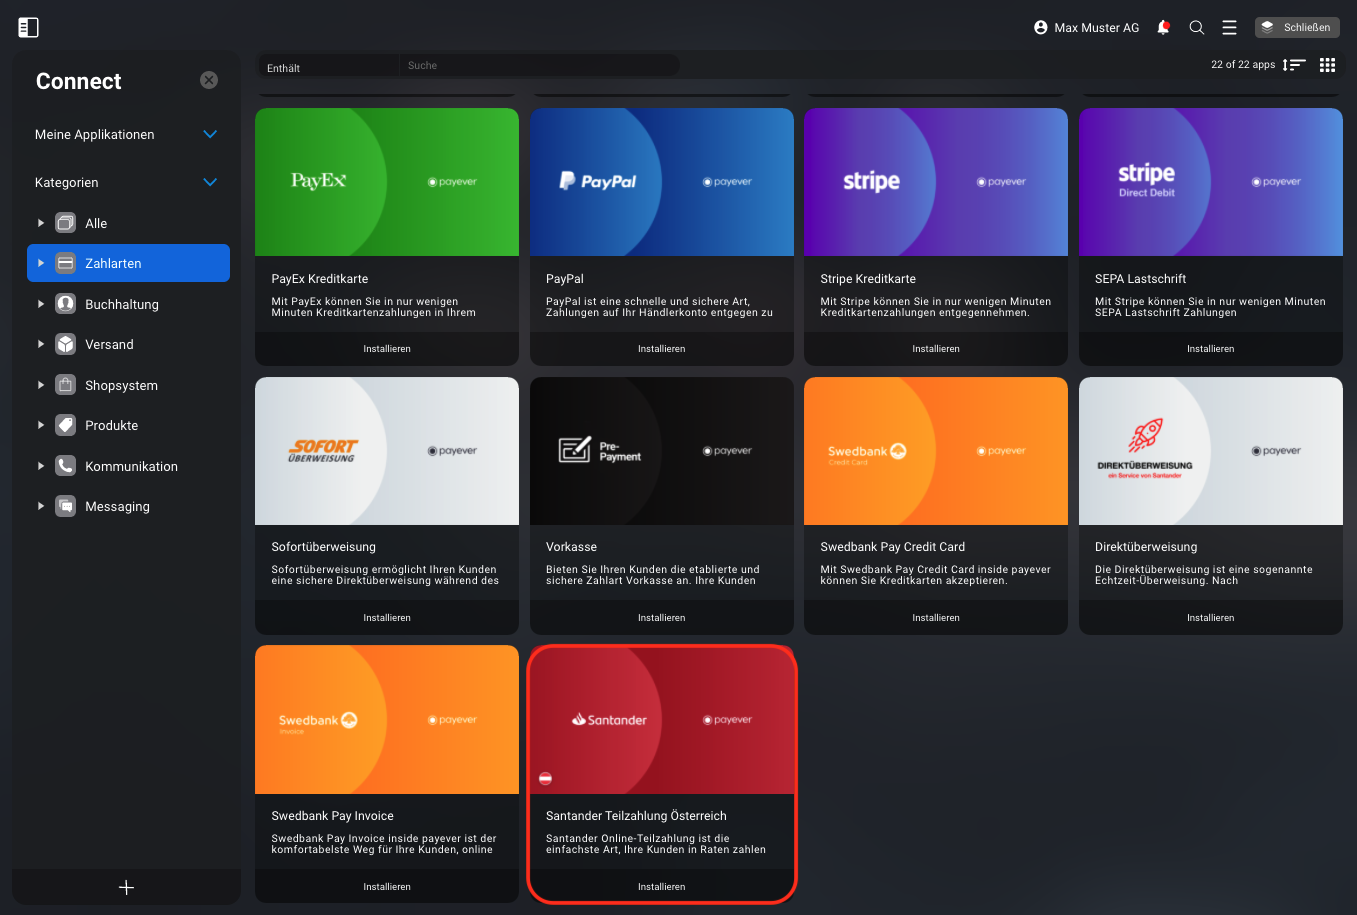Open the PayPal card thumbnail
The width and height of the screenshot is (1357, 915).
click(x=662, y=182)
